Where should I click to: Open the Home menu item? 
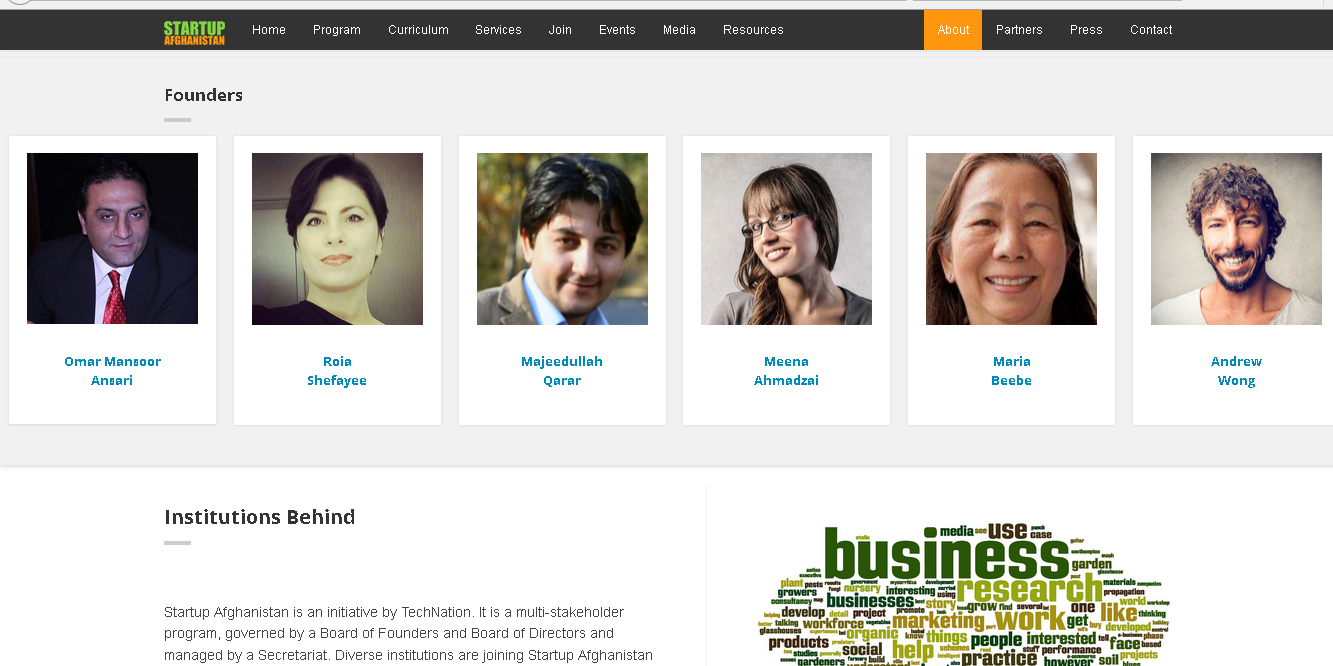269,30
